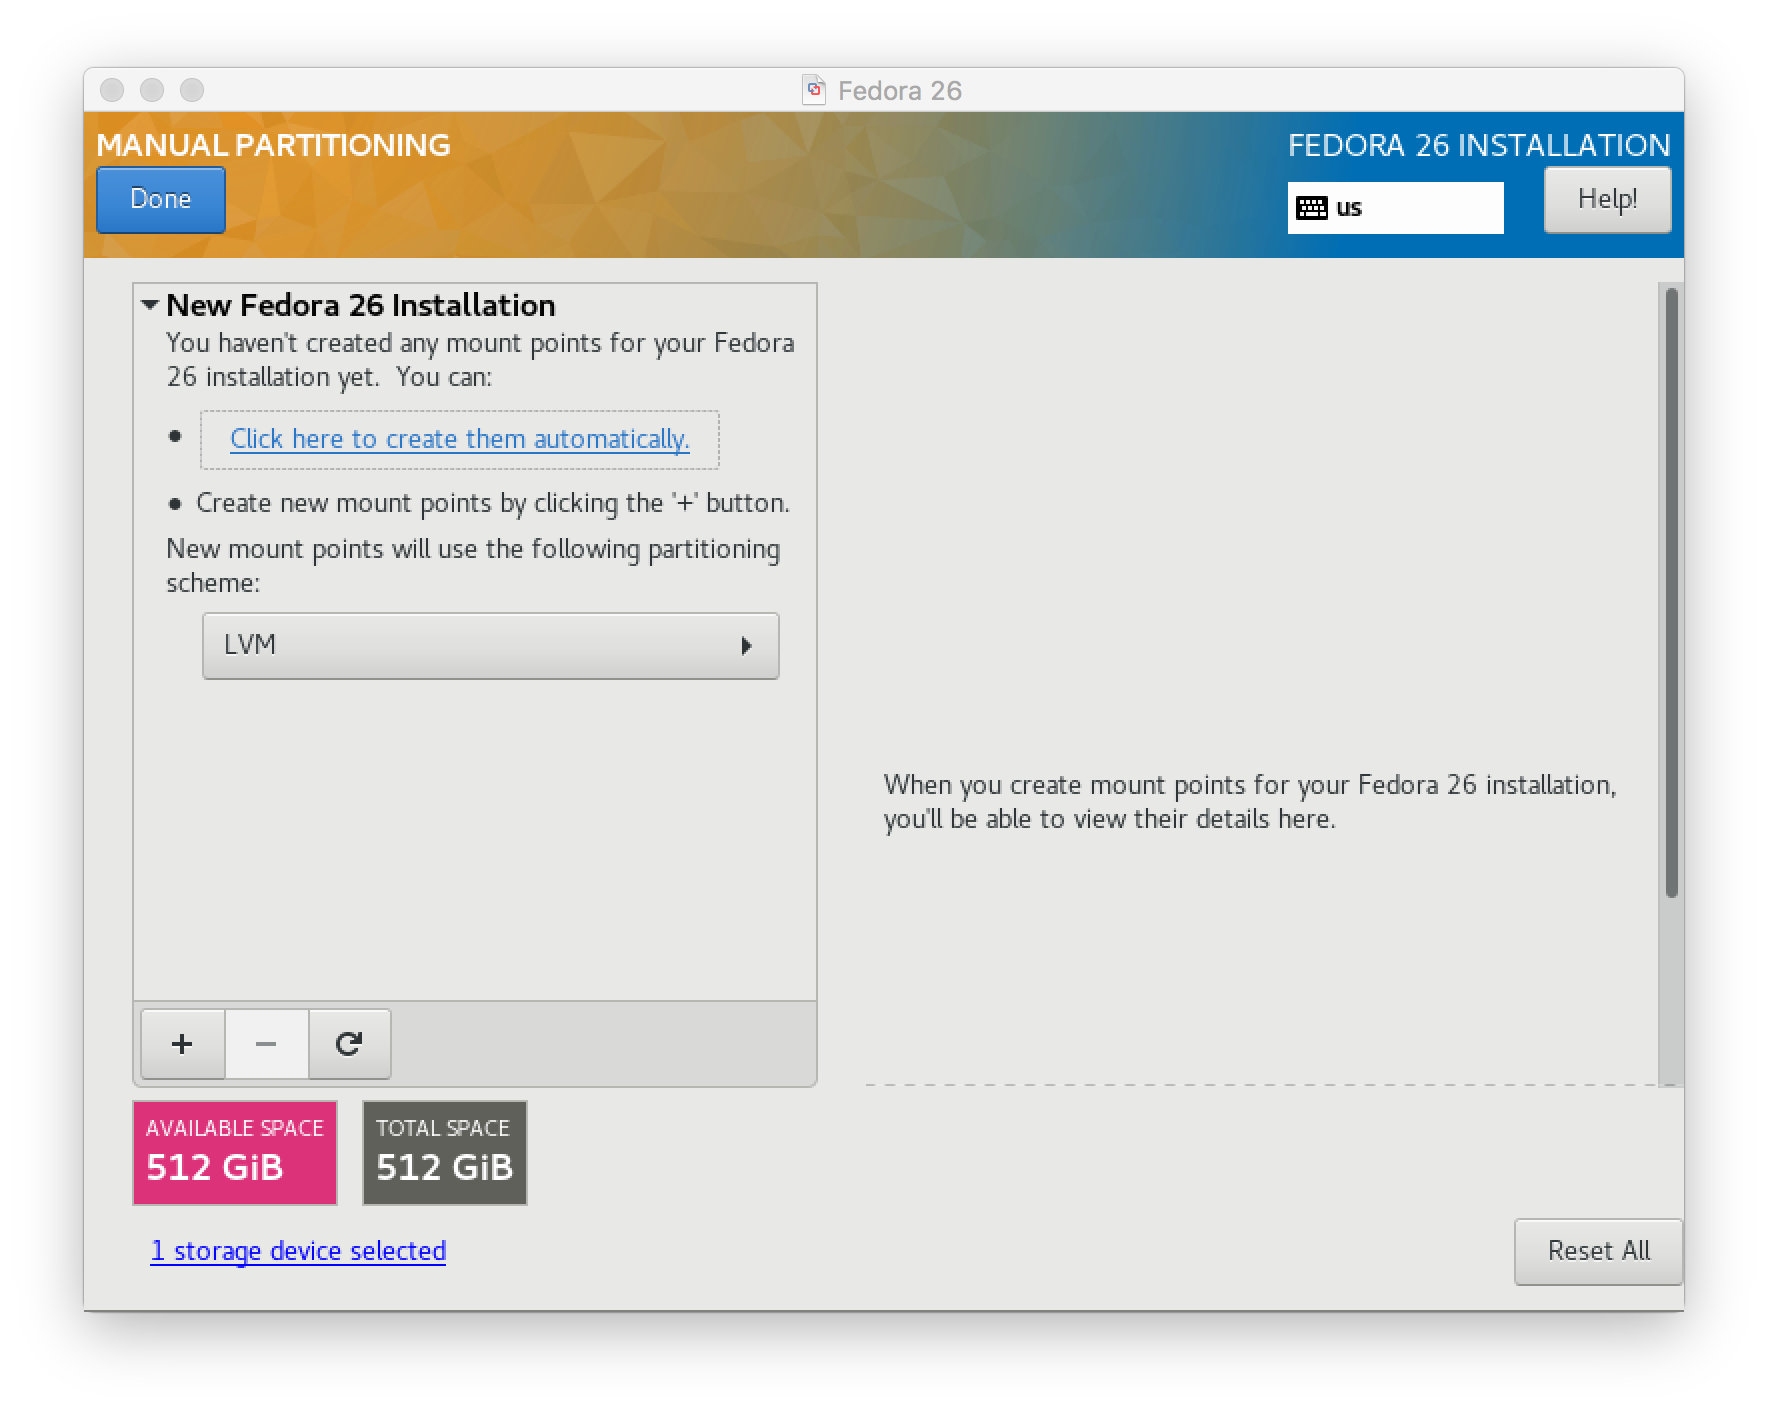Viewport: 1768px width, 1412px height.
Task: Open the Help! button
Action: 1607,200
